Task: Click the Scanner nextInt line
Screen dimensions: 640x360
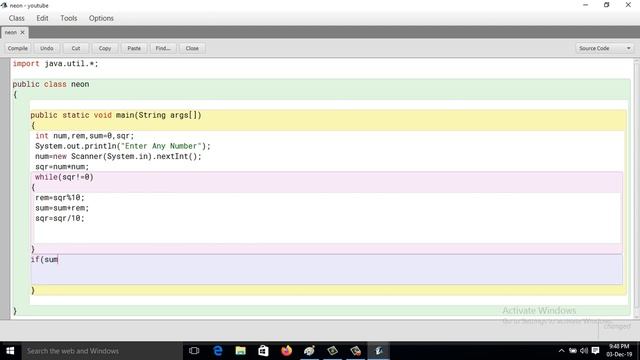Action: 118,156
